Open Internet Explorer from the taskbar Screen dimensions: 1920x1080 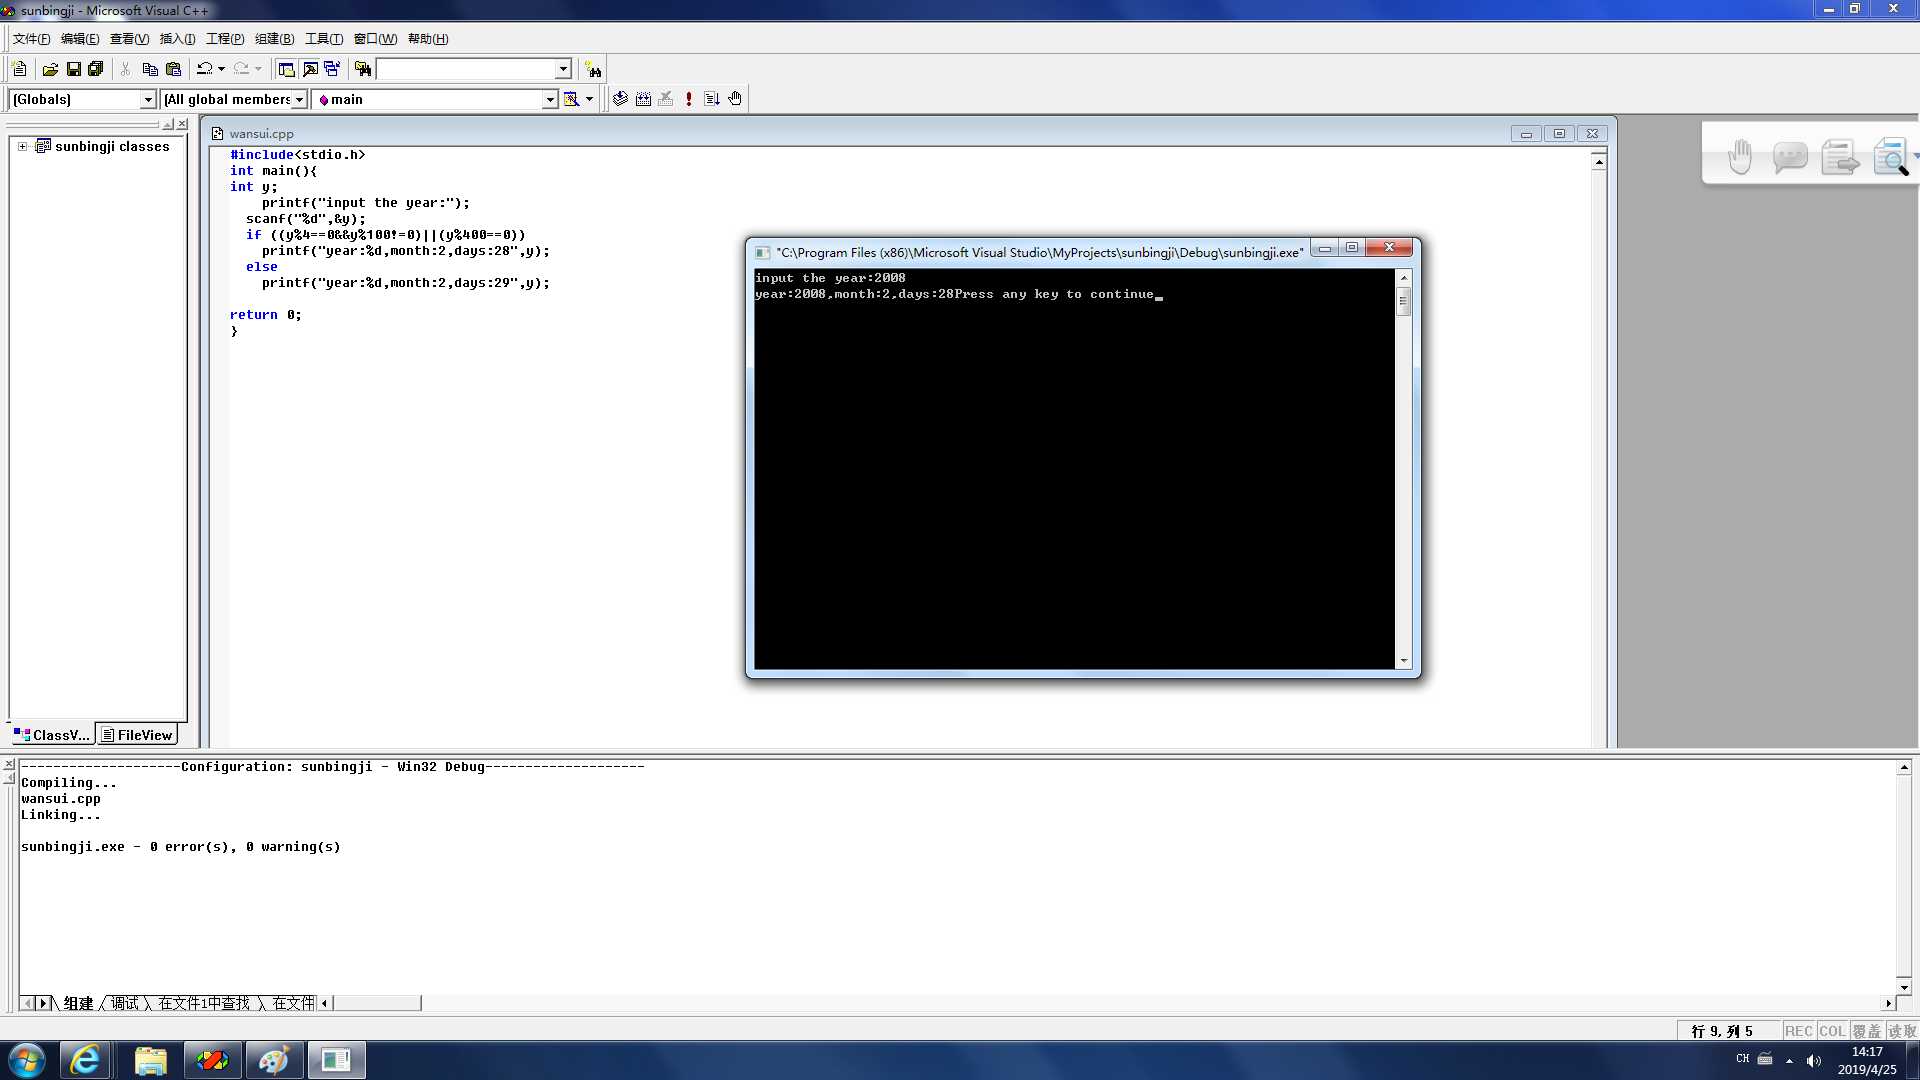[85, 1060]
